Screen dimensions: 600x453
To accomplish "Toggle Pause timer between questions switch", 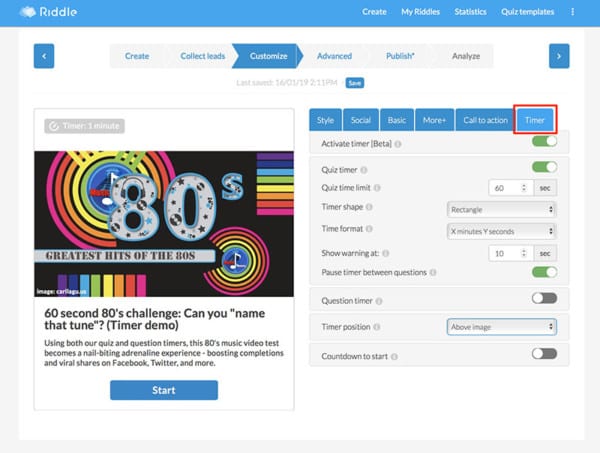I will point(545,272).
